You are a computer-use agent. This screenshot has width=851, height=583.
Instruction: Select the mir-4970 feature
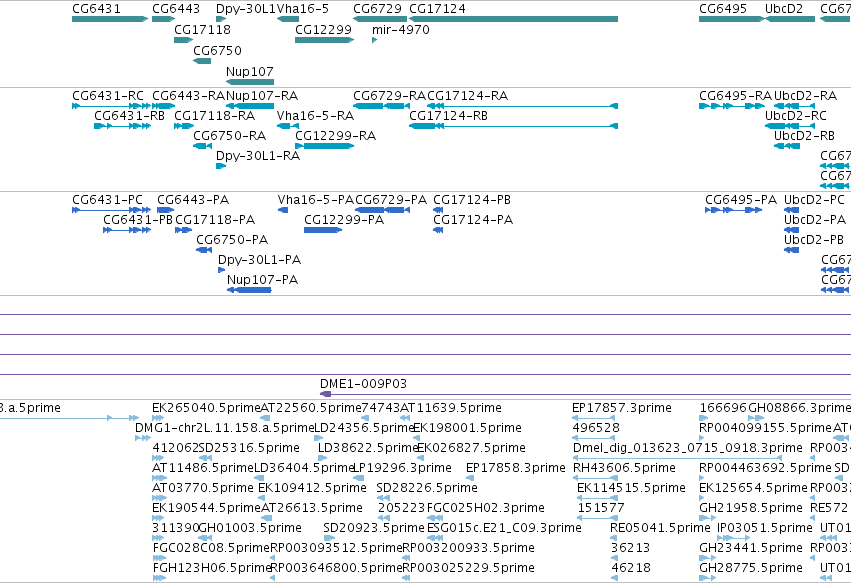click(374, 40)
